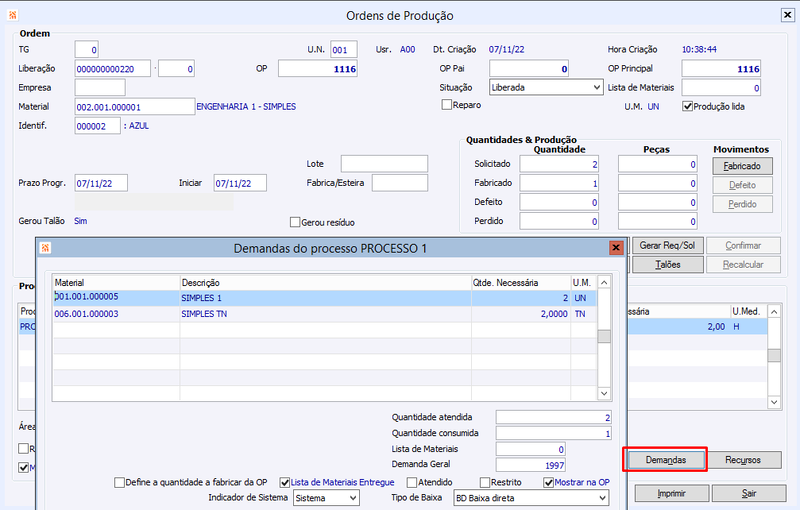Screen dimensions: 800x510
Task: Click the Solicitado Quantidade field
Action: 559,164
